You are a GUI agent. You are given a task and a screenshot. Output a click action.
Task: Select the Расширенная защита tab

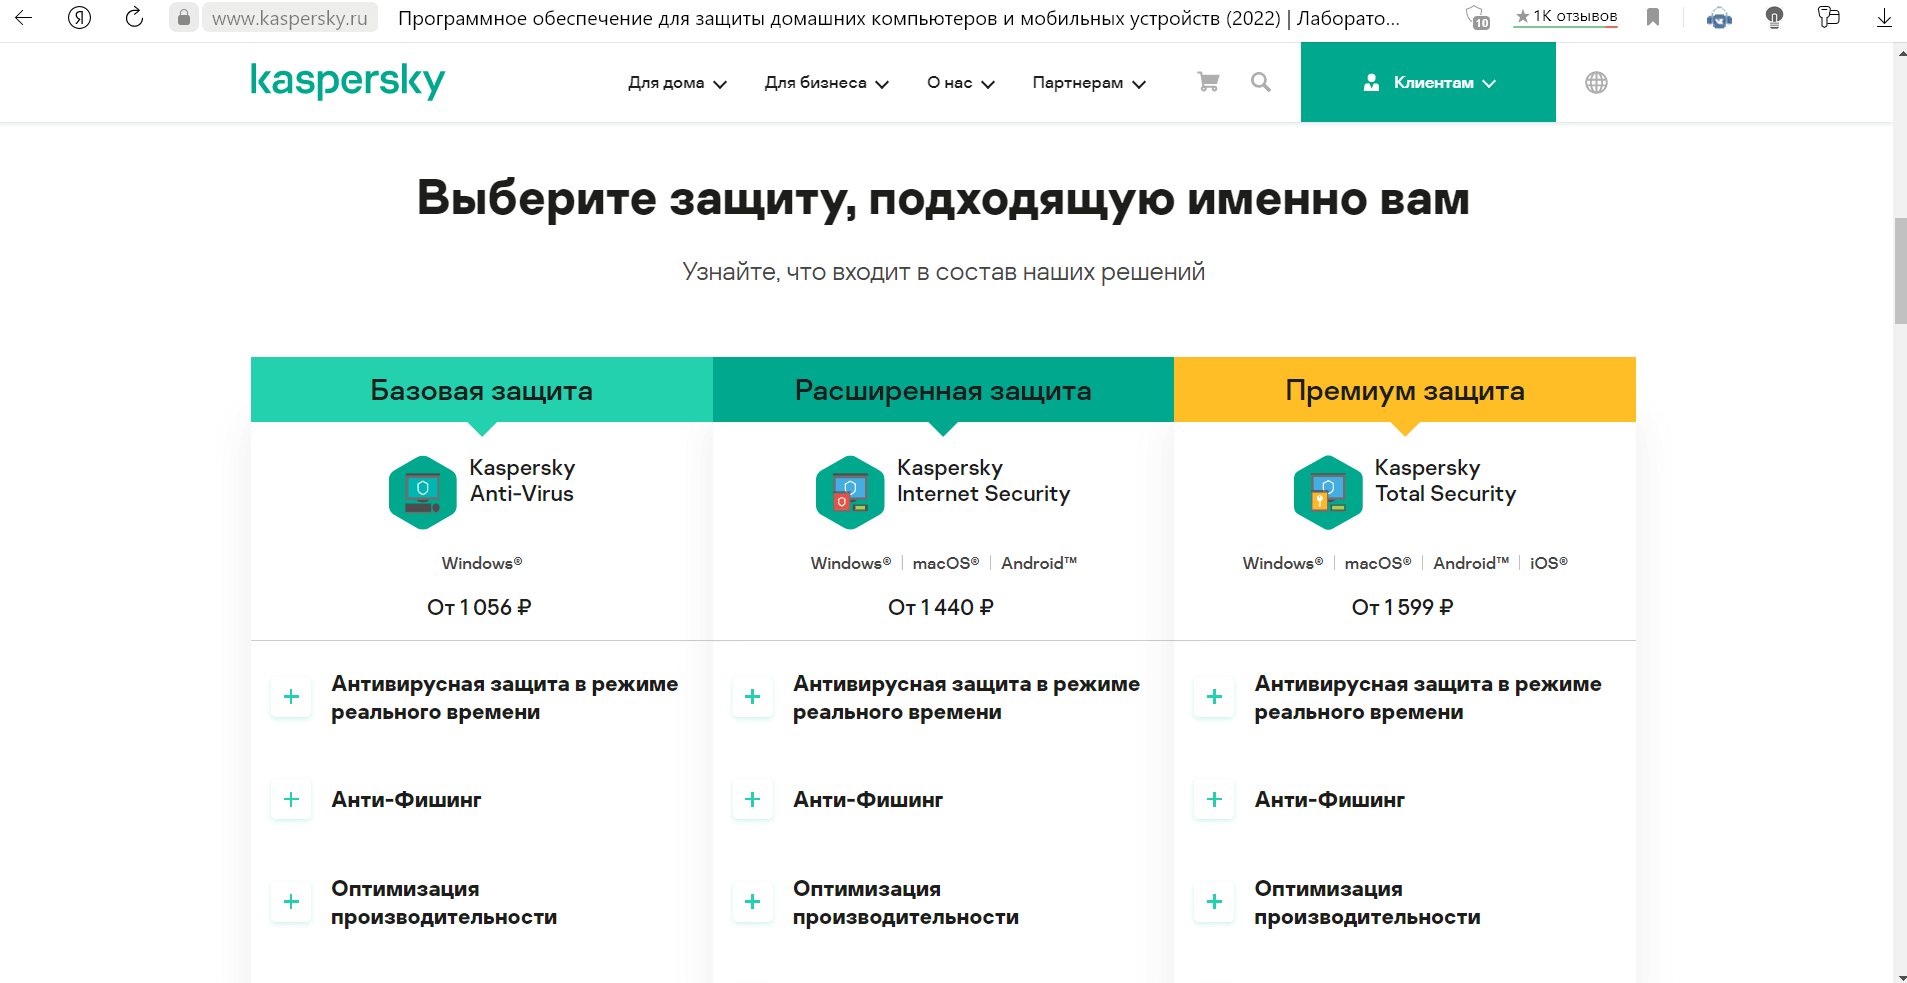943,390
